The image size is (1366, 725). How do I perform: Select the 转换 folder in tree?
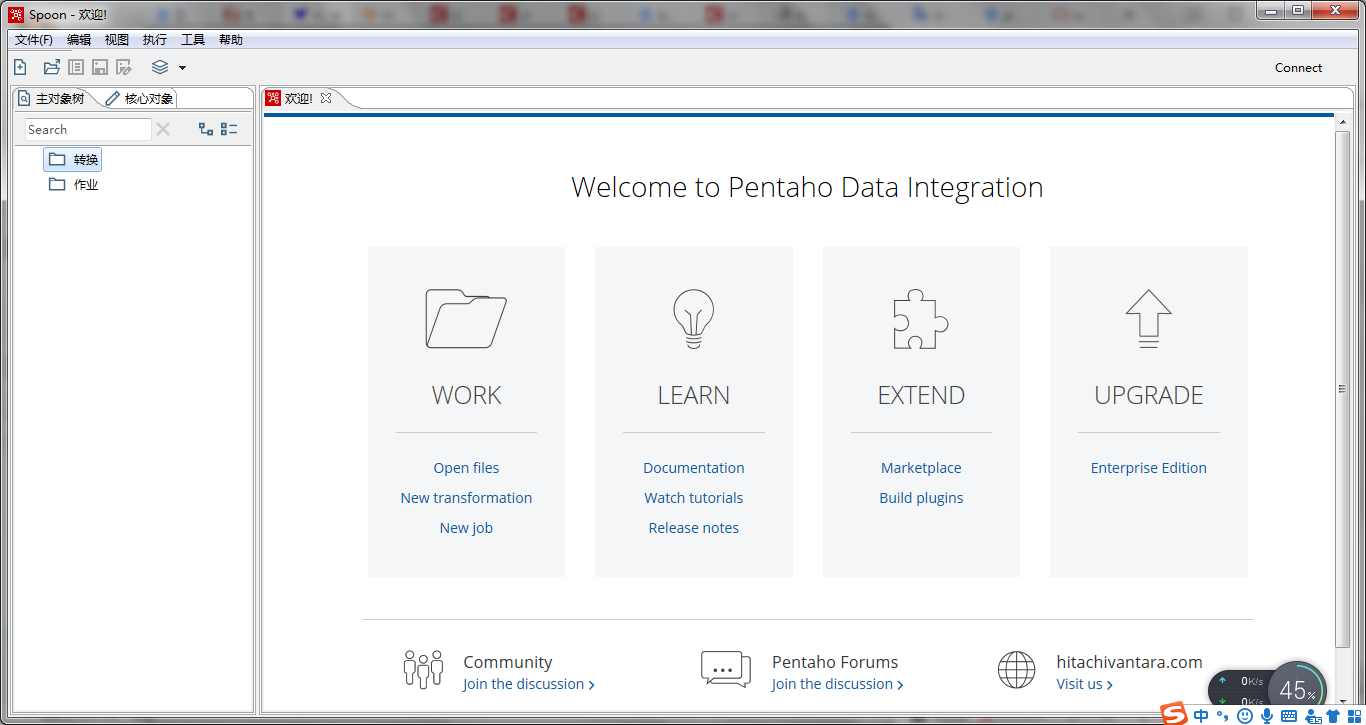(x=74, y=160)
